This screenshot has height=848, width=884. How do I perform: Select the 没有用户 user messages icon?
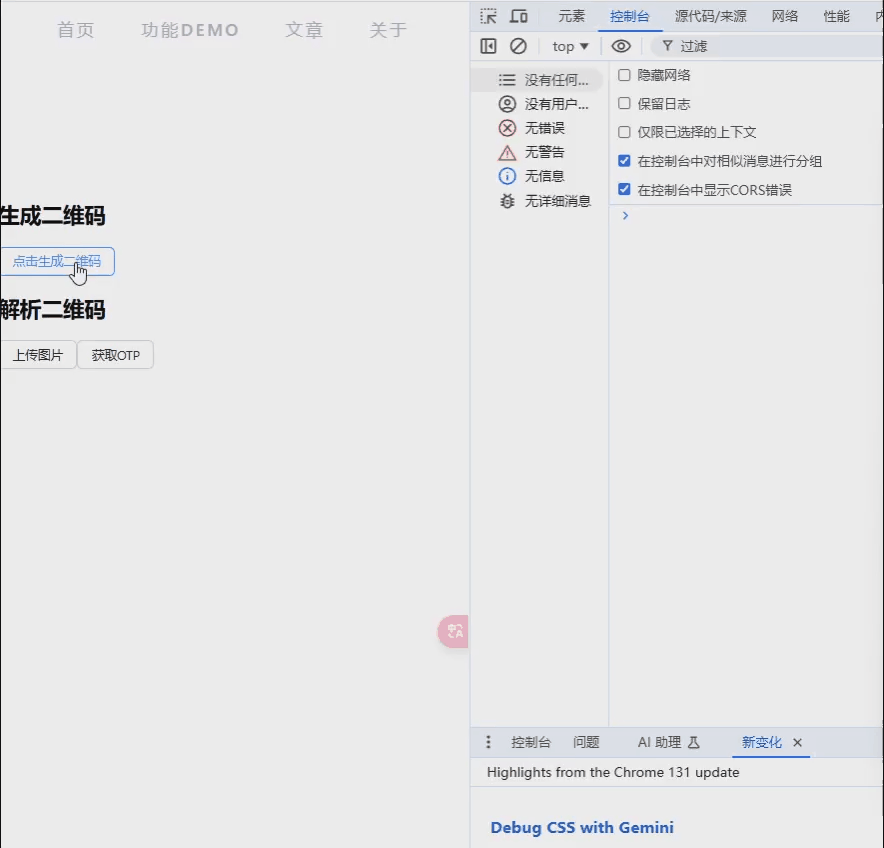508,104
